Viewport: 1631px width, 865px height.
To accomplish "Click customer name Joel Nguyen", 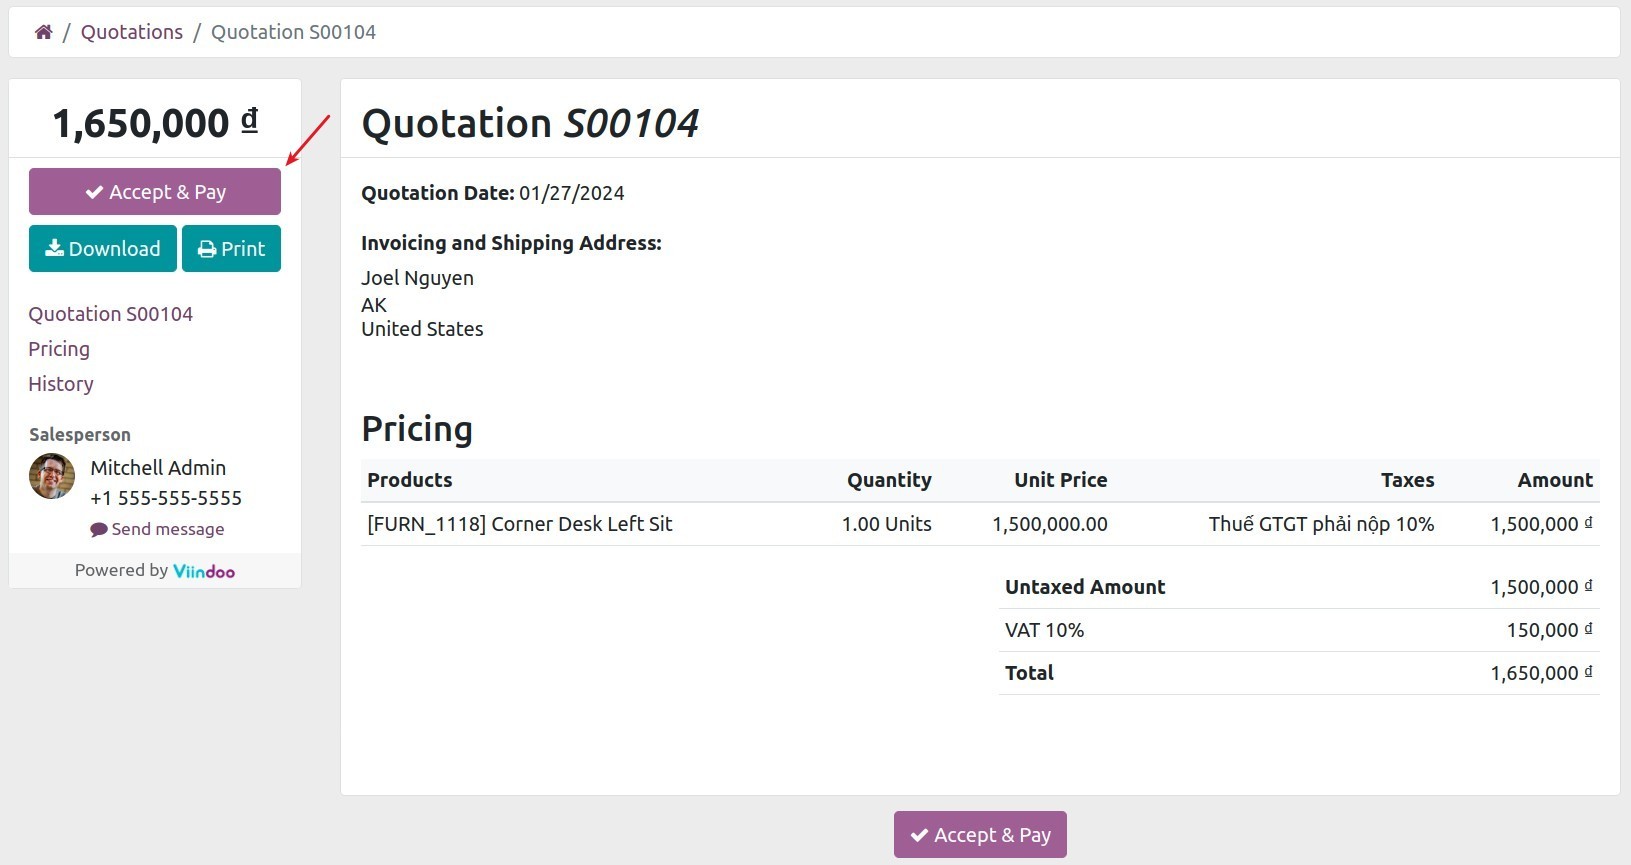I will tap(417, 278).
